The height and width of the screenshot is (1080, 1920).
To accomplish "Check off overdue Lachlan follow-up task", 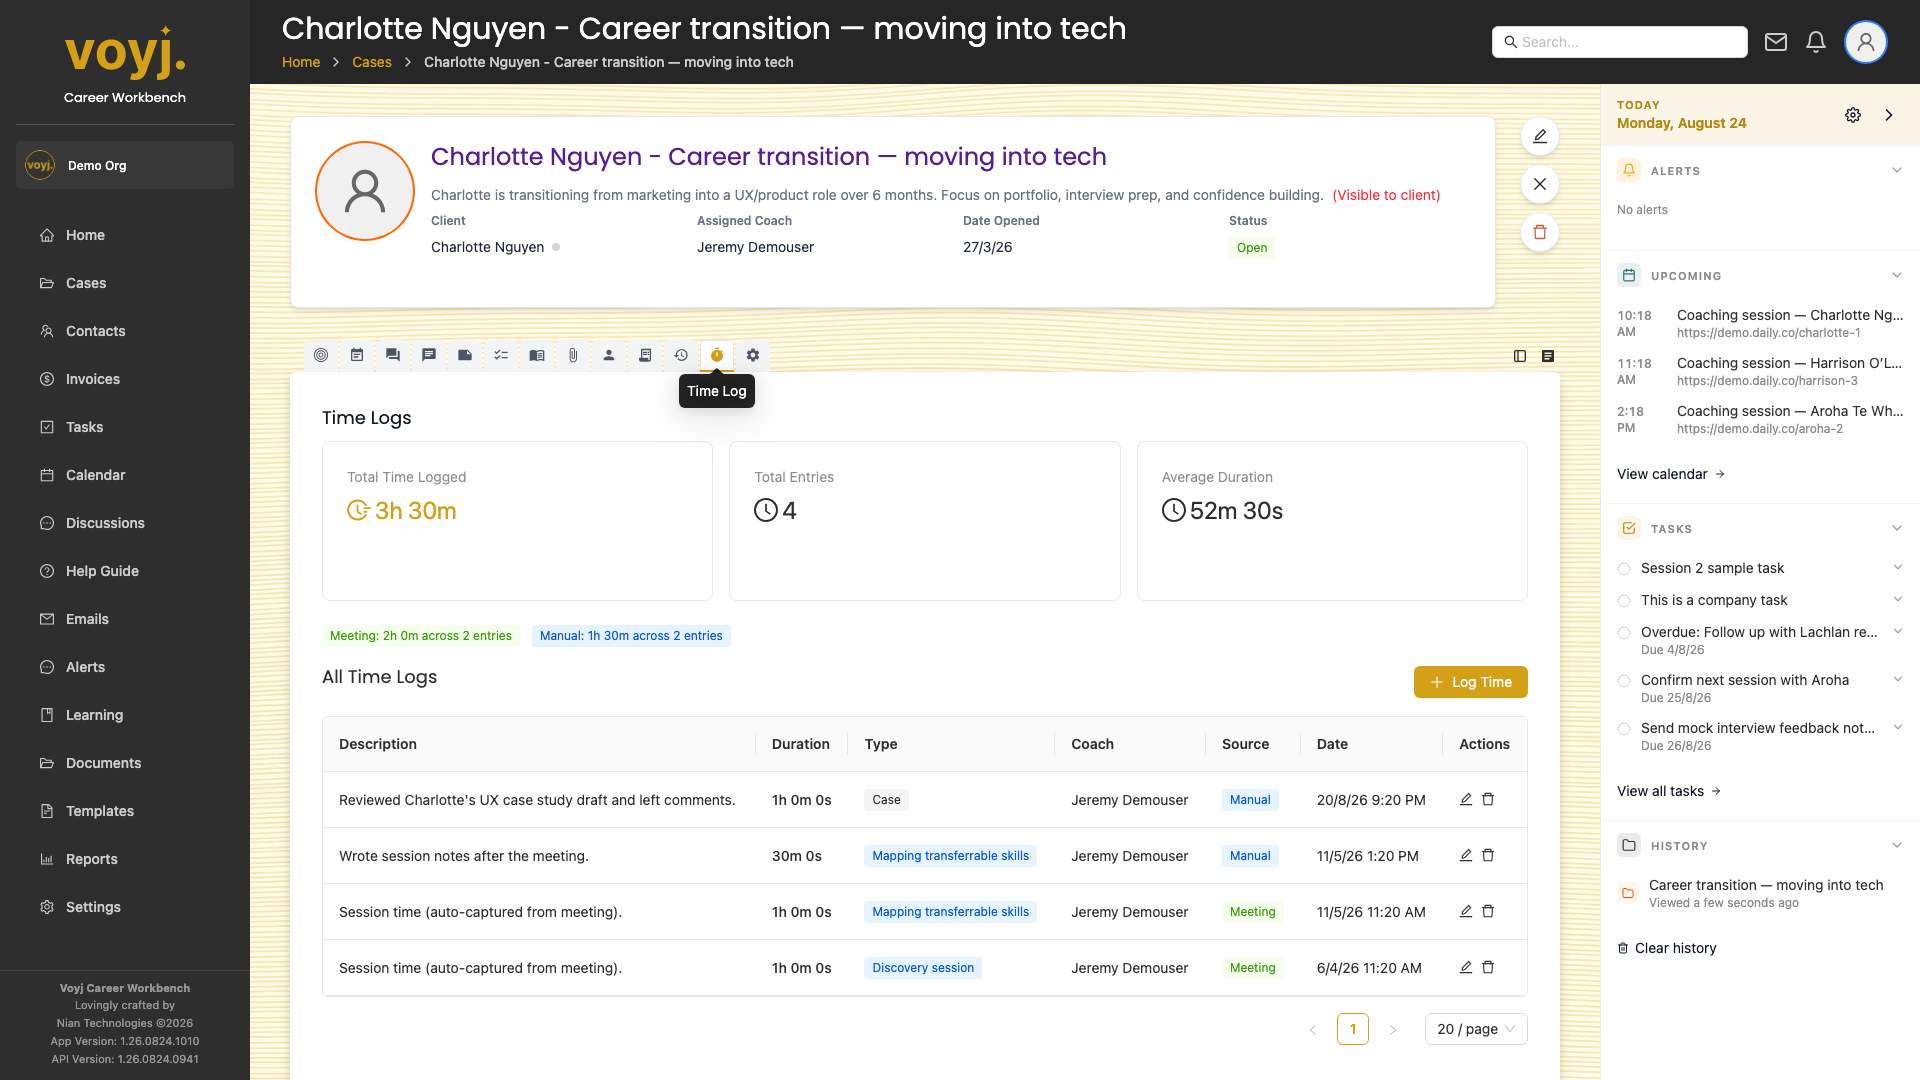I will tap(1624, 633).
